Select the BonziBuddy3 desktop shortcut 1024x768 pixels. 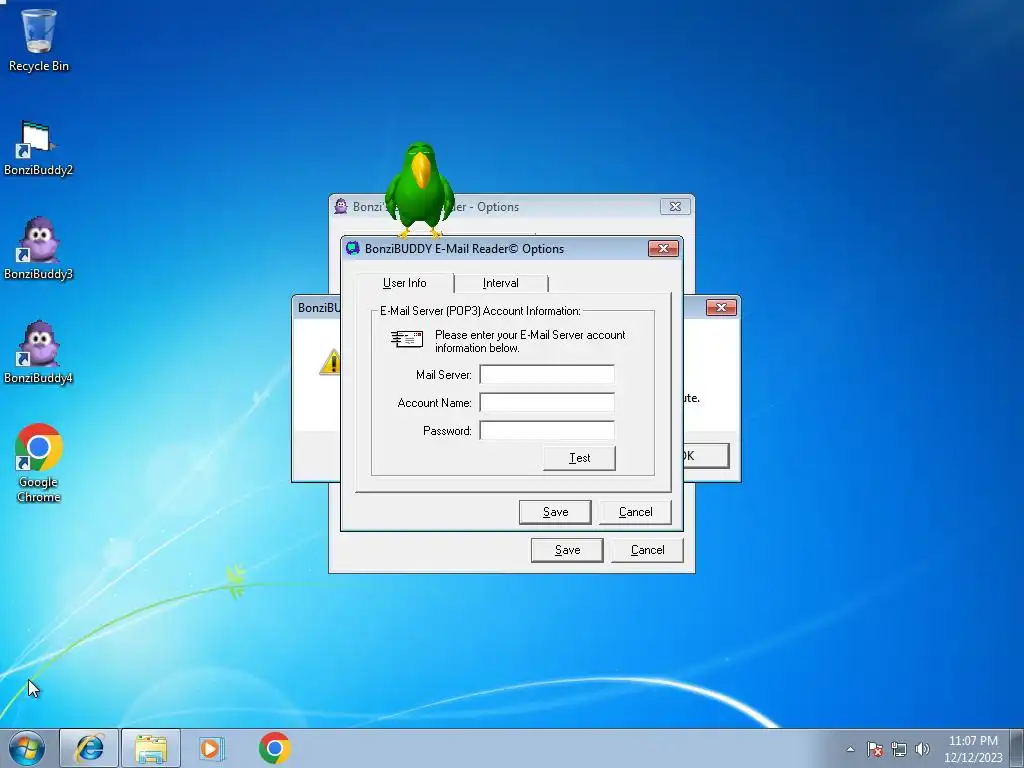(x=39, y=248)
